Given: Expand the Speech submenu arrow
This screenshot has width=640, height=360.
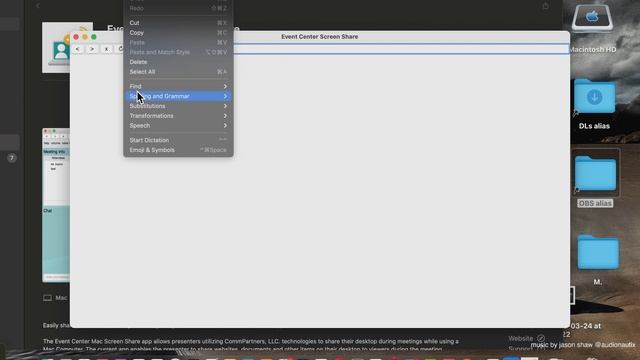Looking at the screenshot, I should tap(225, 126).
